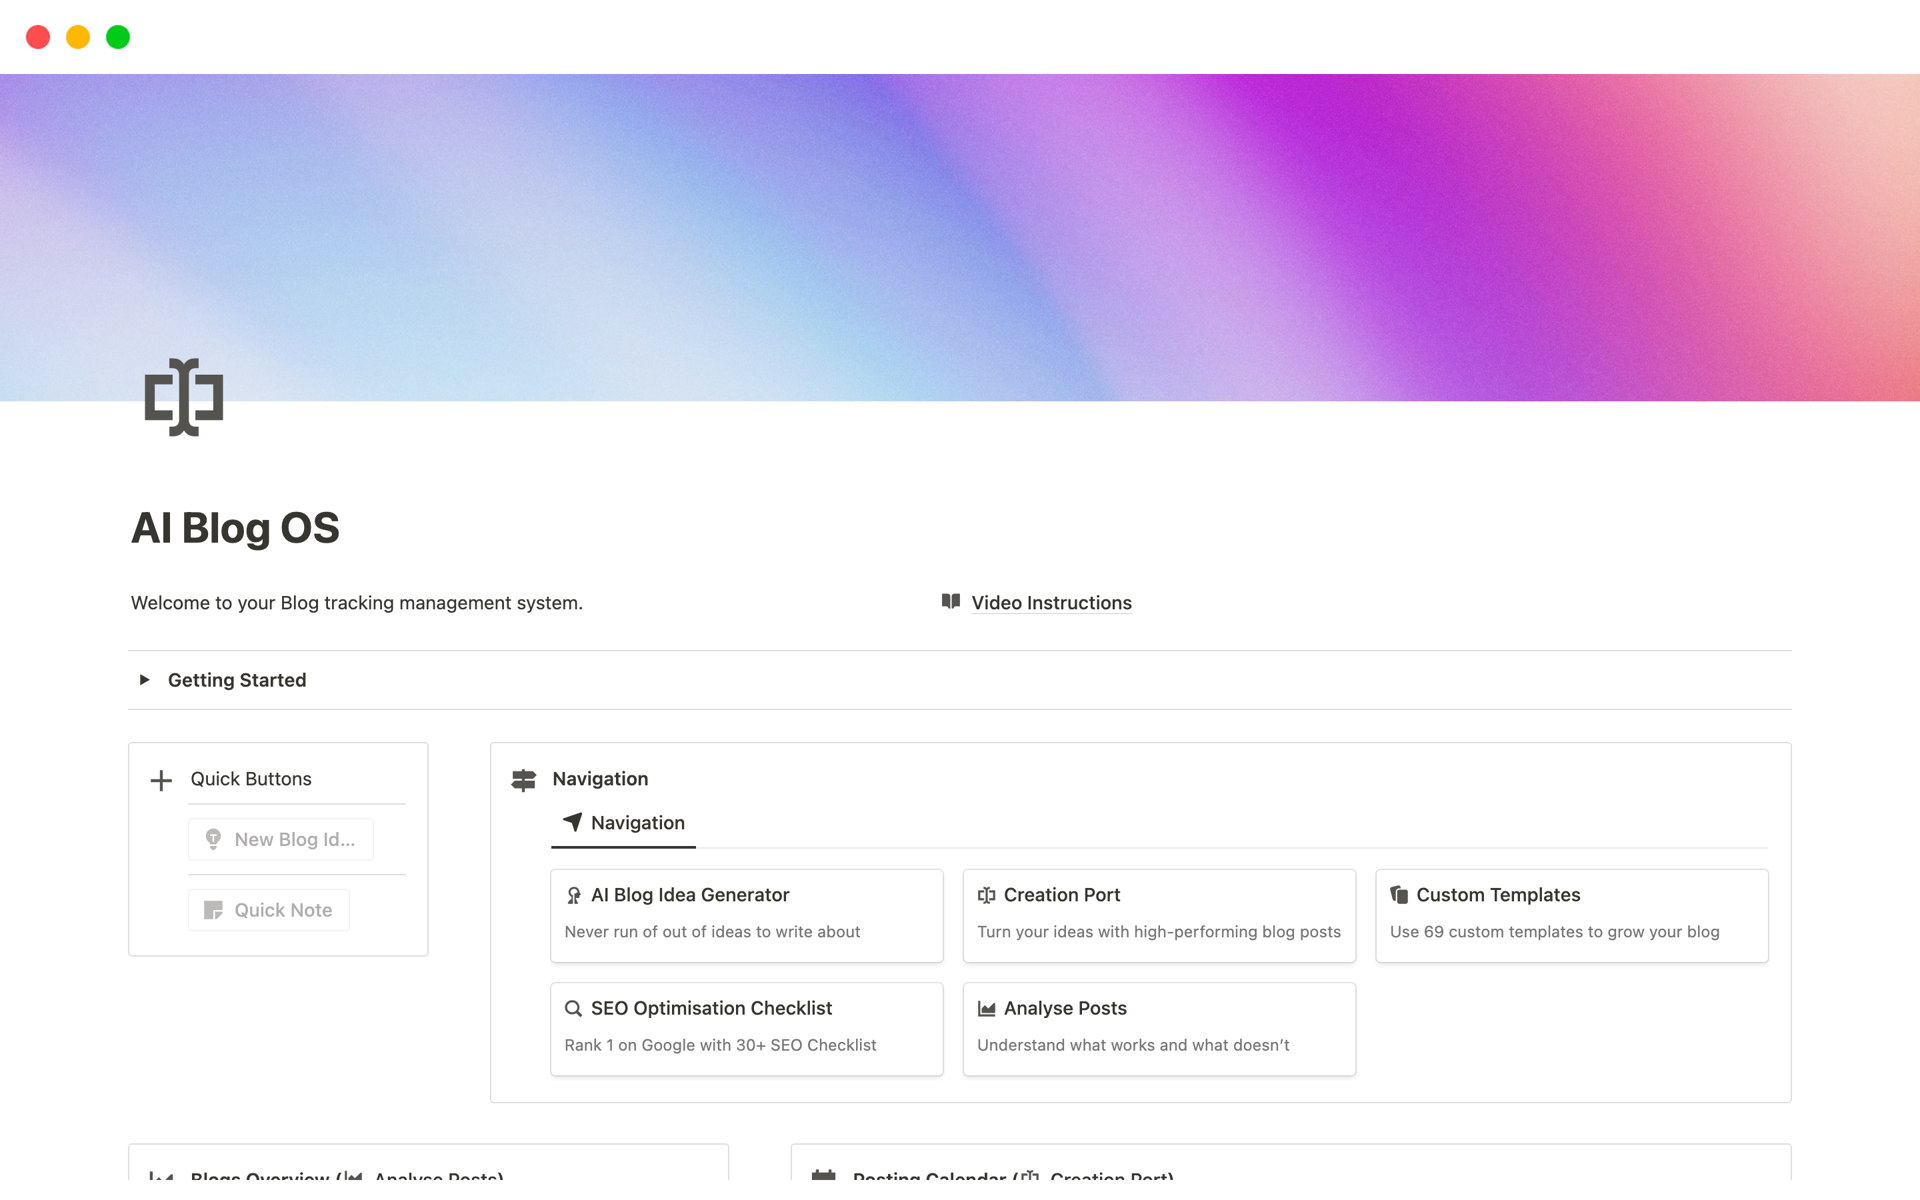Click the sticky note icon on Quick Note
This screenshot has width=1920, height=1200.
click(x=213, y=910)
